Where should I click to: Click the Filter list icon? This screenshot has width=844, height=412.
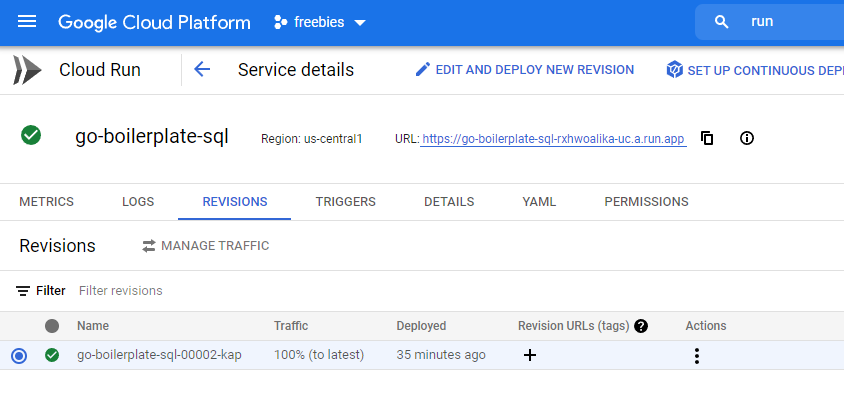[x=23, y=291]
